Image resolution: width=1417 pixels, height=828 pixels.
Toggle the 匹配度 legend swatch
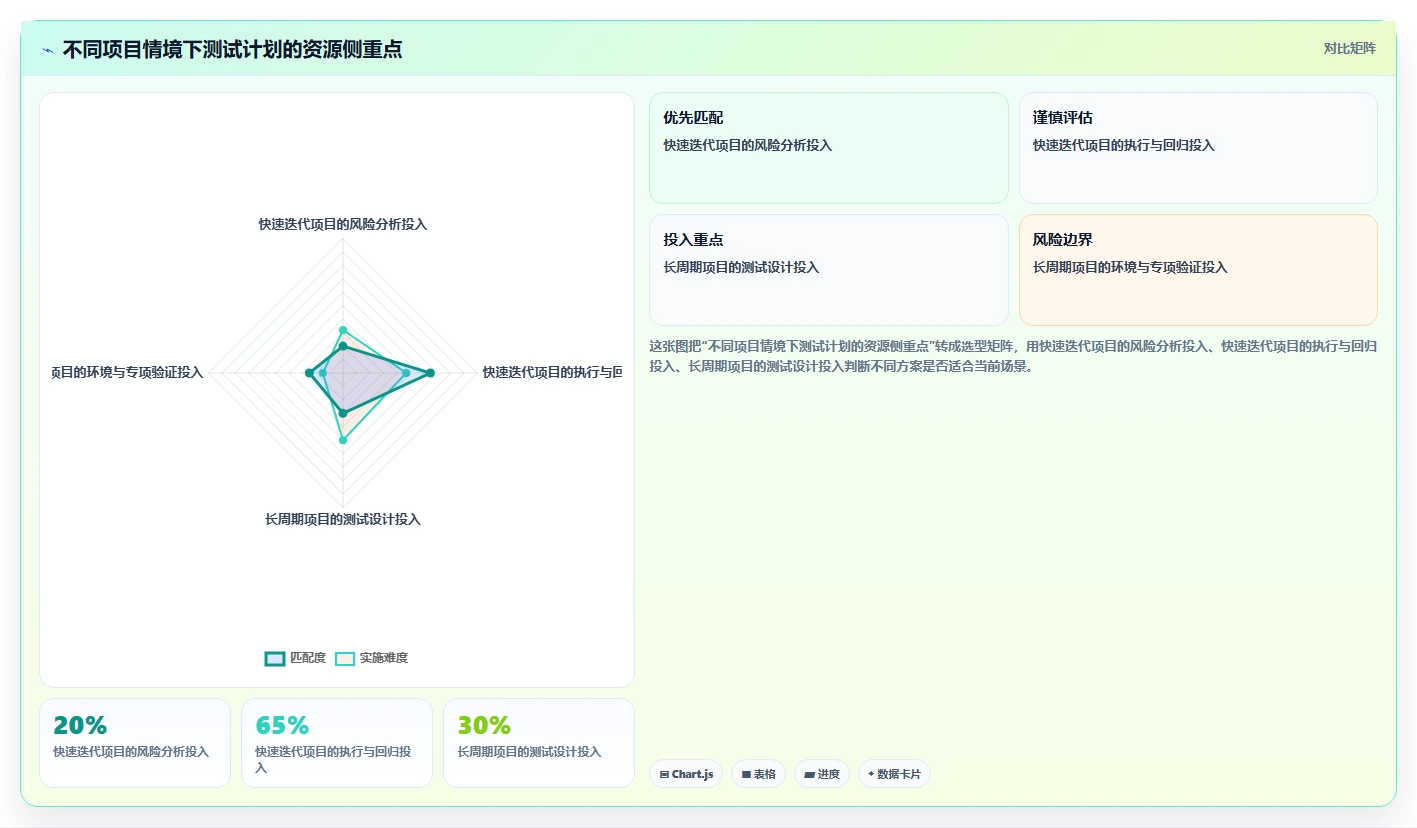275,658
